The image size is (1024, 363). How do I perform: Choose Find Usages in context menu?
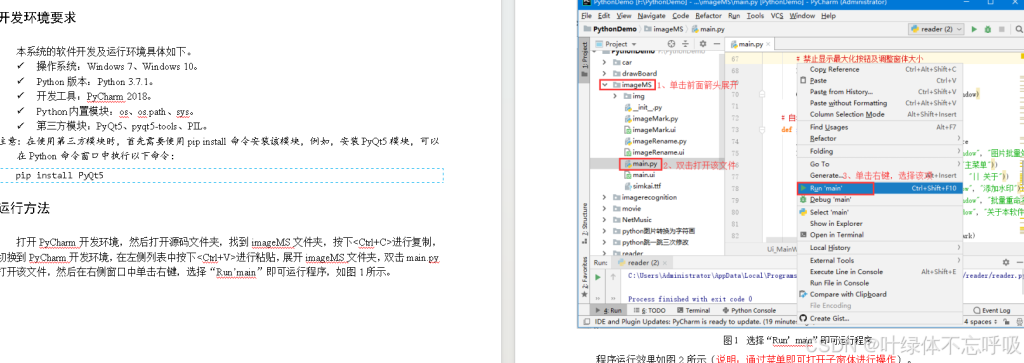coord(881,127)
